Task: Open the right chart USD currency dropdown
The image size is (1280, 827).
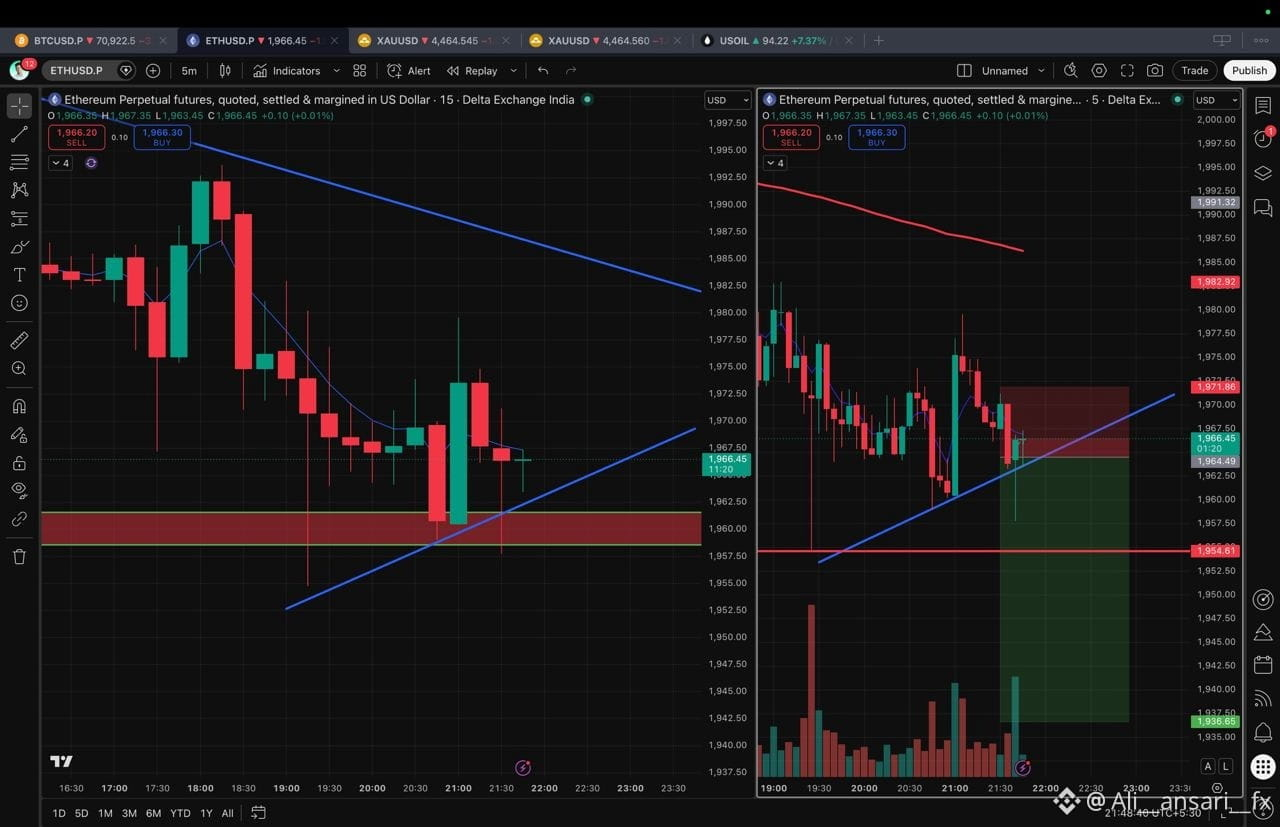Action: [1216, 100]
